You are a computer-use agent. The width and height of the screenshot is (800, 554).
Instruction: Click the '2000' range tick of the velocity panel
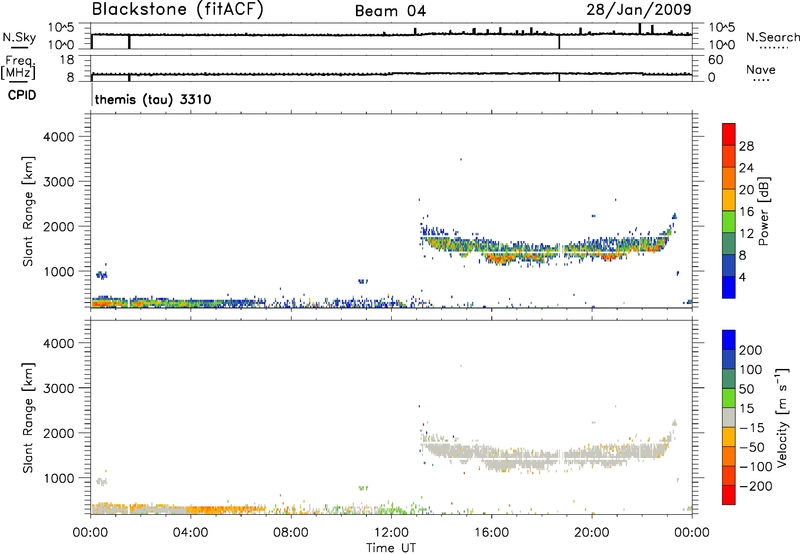click(x=59, y=433)
